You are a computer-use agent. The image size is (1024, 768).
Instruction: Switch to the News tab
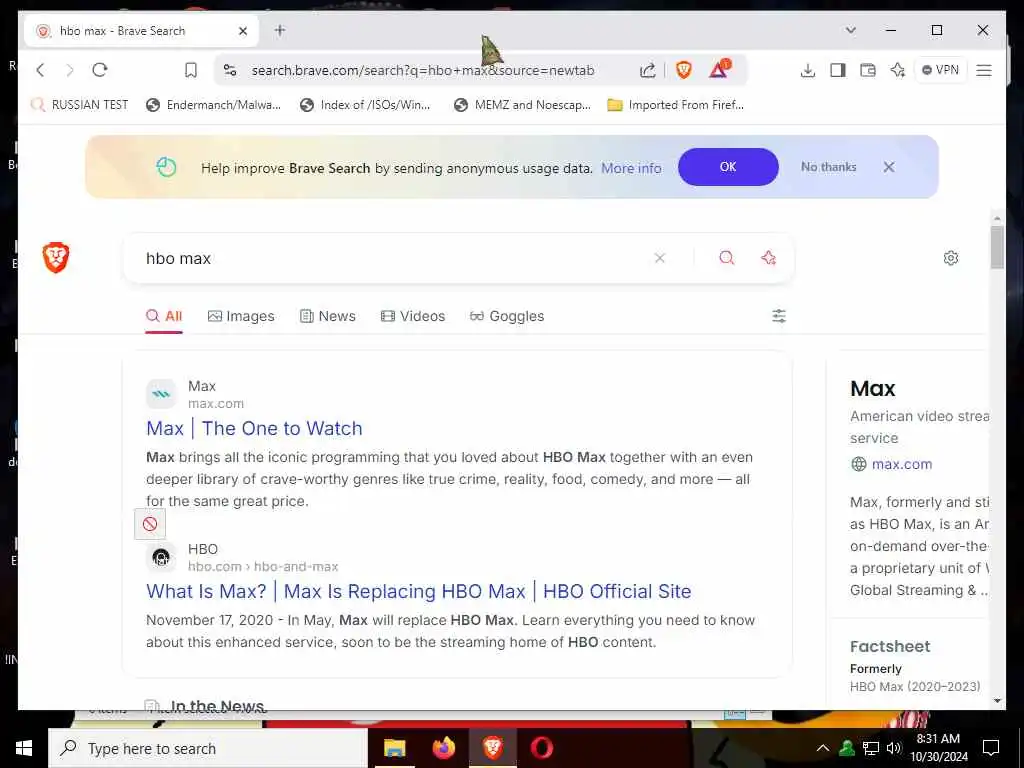(328, 316)
